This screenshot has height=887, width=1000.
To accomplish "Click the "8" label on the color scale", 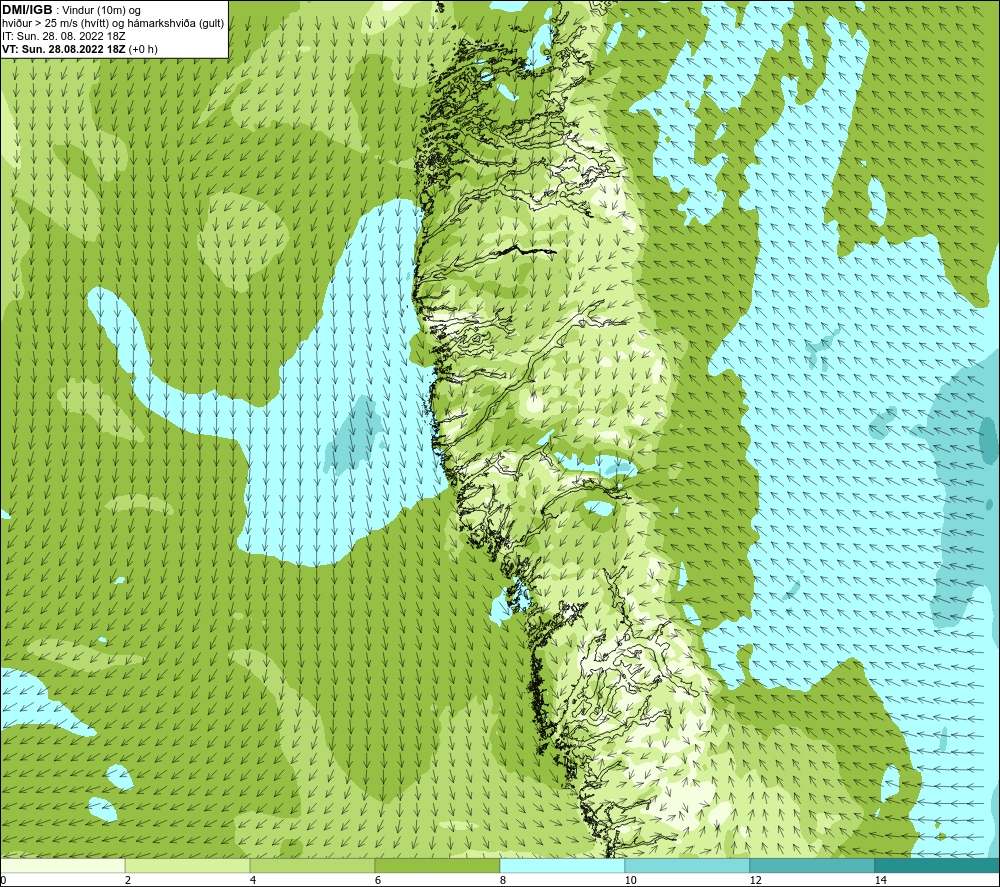I will [503, 880].
